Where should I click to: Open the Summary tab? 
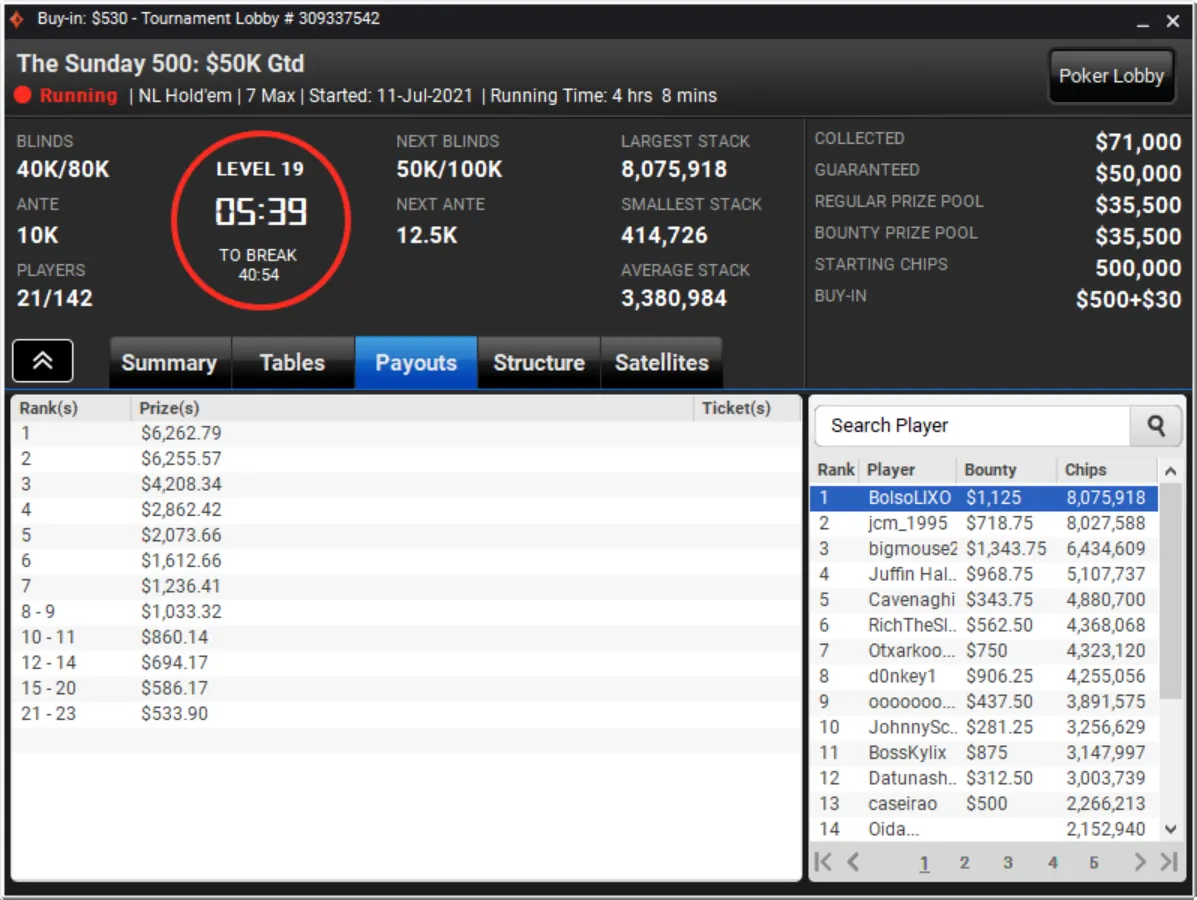169,363
